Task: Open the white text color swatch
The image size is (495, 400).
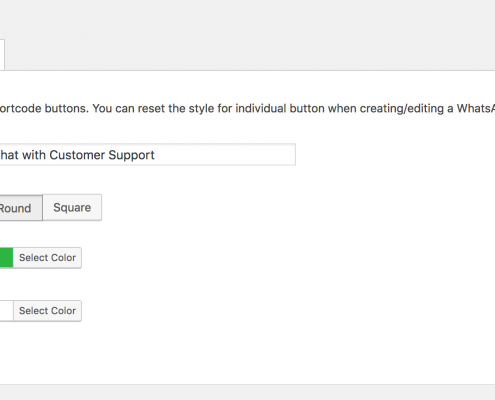Action: click(6, 311)
